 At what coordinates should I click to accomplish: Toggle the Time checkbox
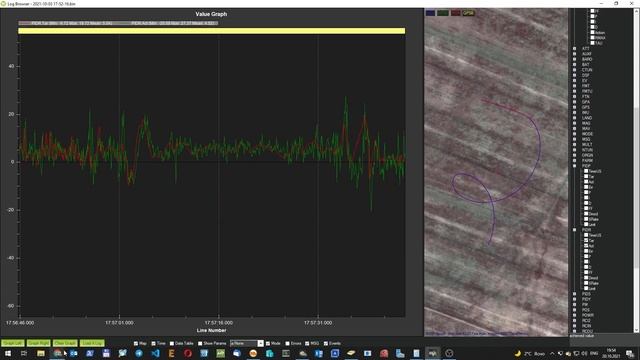(x=153, y=343)
